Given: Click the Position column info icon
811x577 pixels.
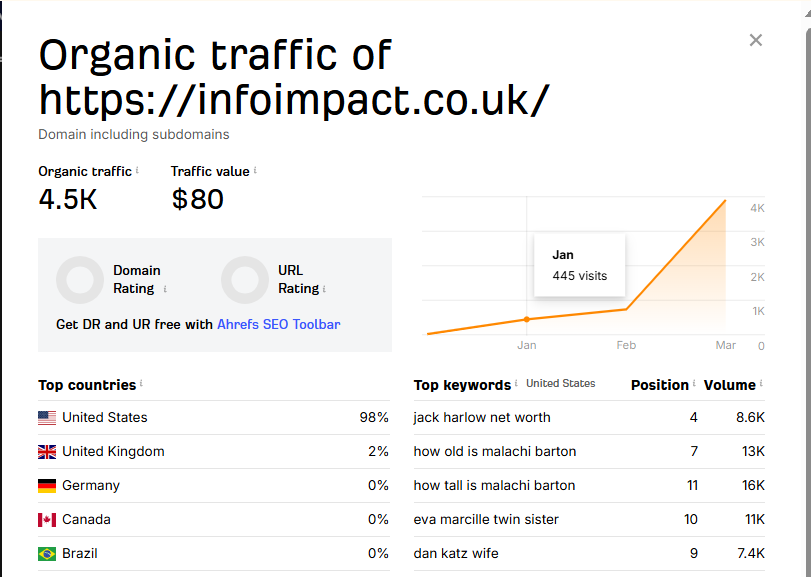Looking at the screenshot, I should 694,383.
